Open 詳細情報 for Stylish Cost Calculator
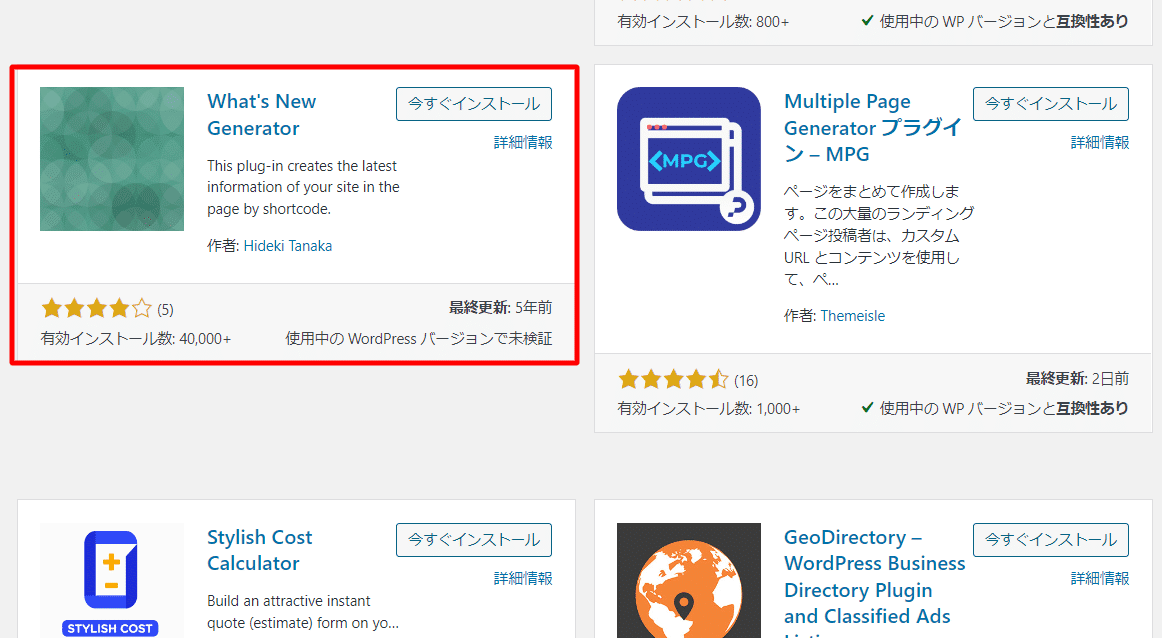This screenshot has width=1162, height=638. pyautogui.click(x=523, y=578)
